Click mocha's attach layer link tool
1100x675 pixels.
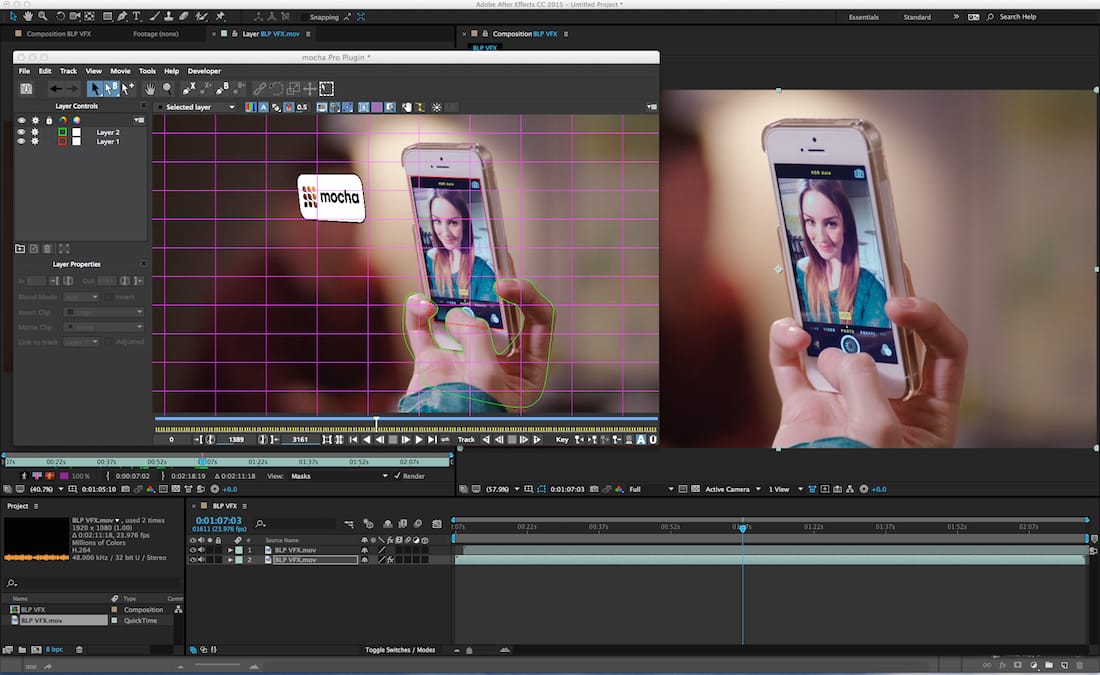pos(260,88)
